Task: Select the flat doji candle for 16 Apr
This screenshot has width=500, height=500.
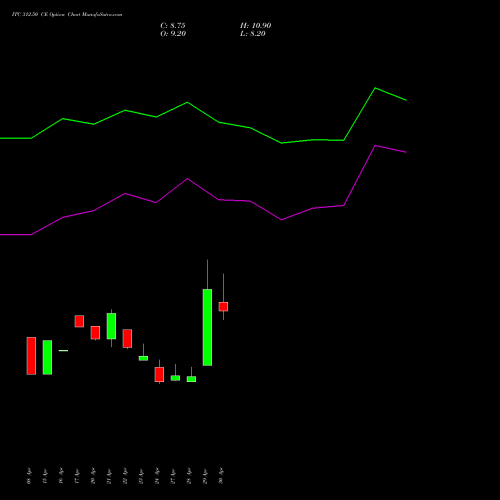Action: [63, 350]
